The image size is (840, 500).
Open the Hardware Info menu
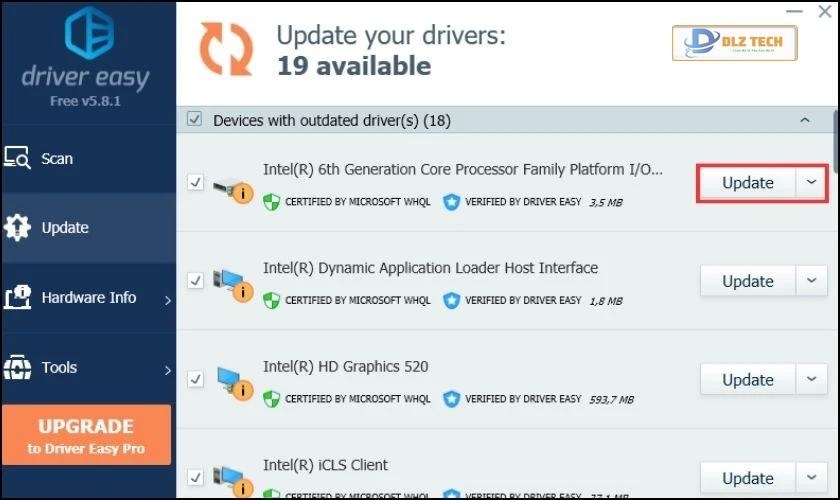click(x=88, y=297)
